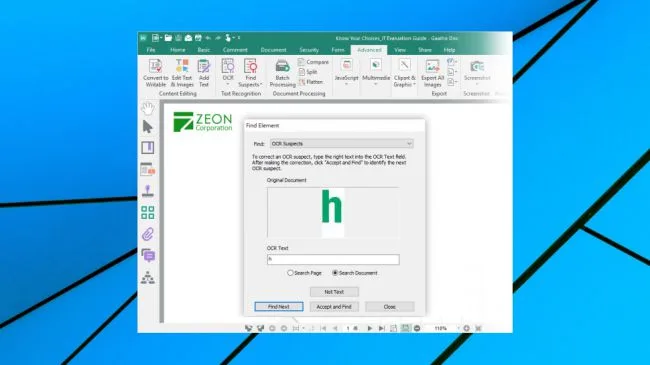
Task: Select the Hand tool in sidebar
Action: pyautogui.click(x=148, y=108)
